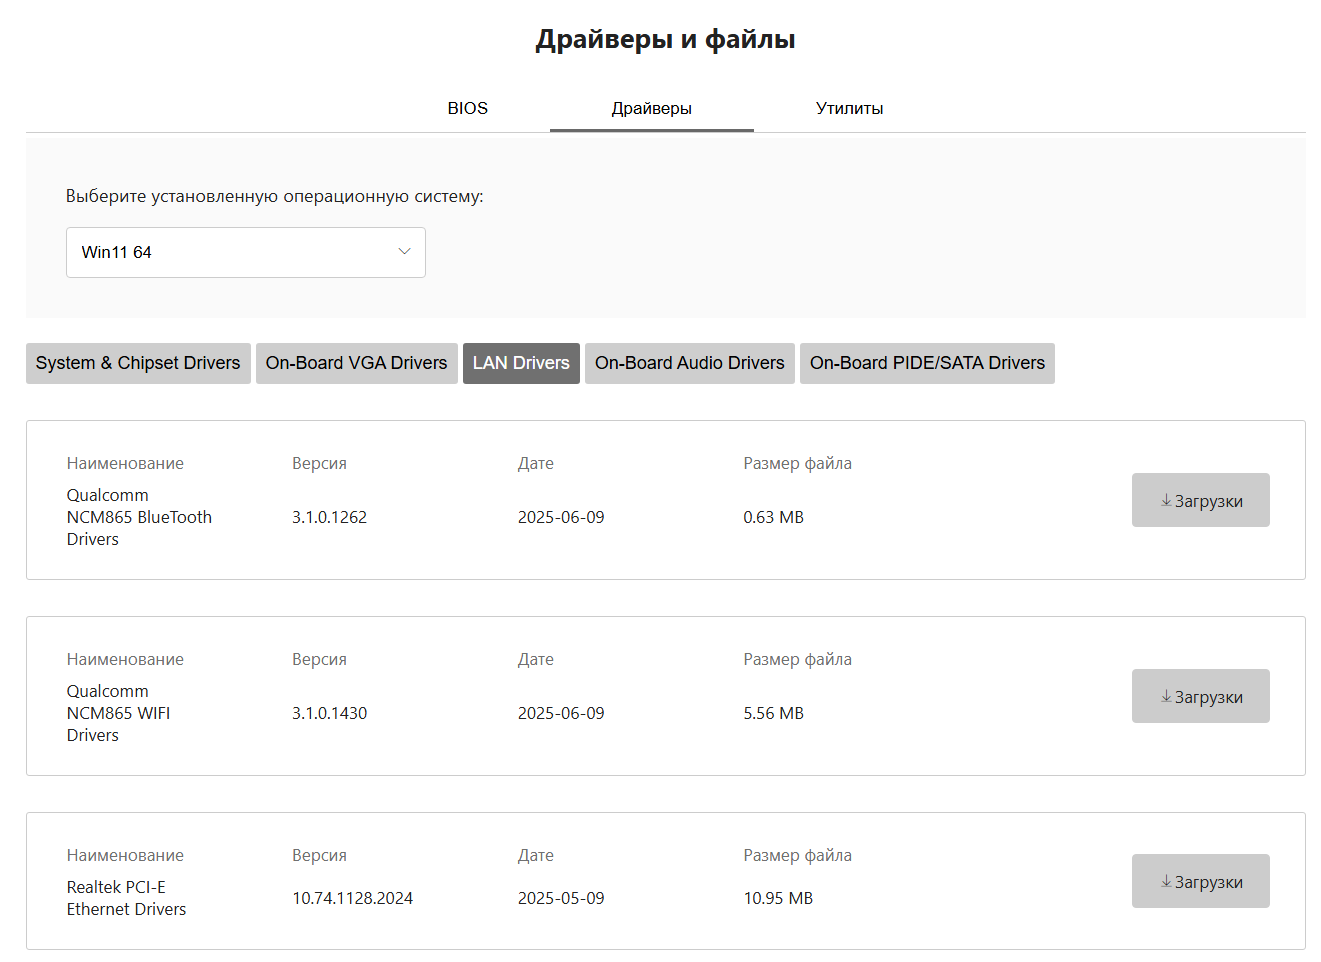
Task: Click the Realtek PCI-E Ethernet Drivers name
Action: pos(126,898)
